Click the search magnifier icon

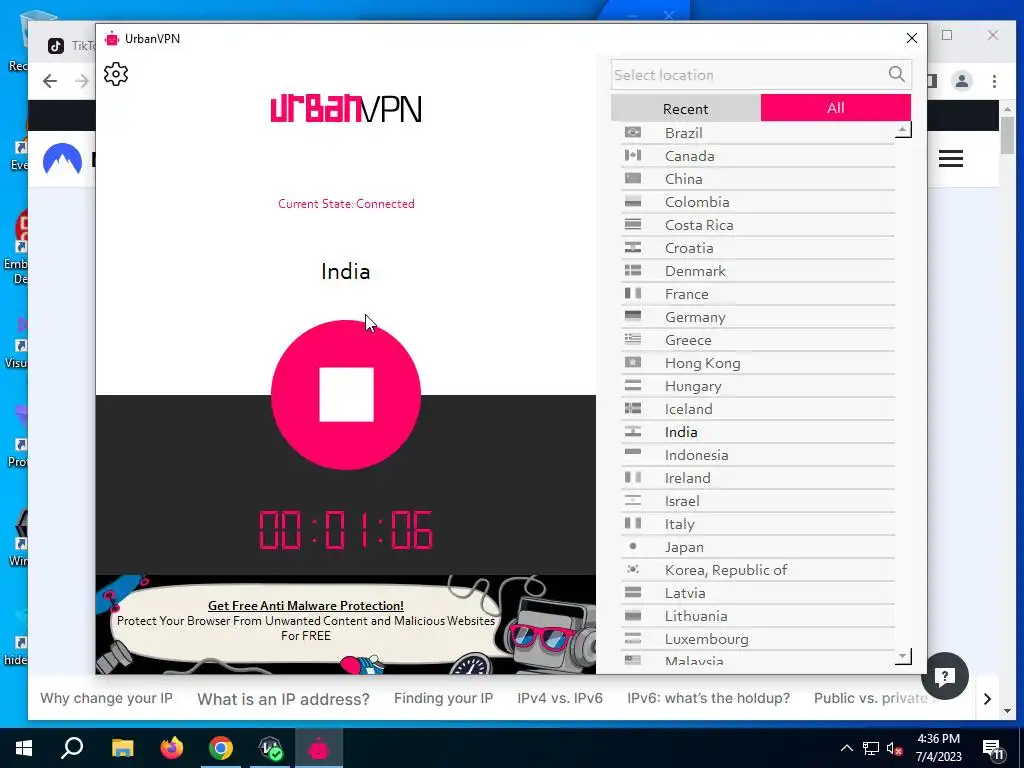coord(897,74)
